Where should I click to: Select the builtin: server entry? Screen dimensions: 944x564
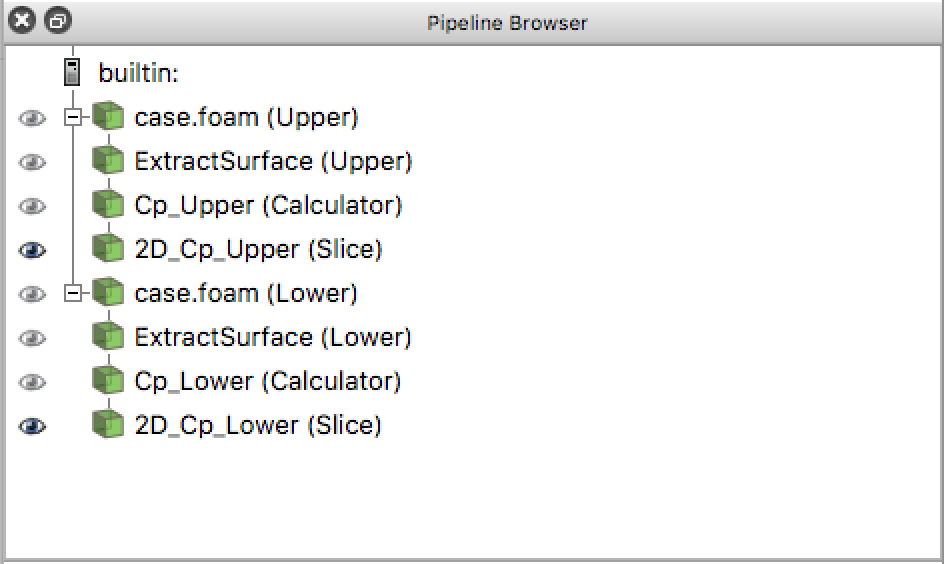[x=138, y=73]
